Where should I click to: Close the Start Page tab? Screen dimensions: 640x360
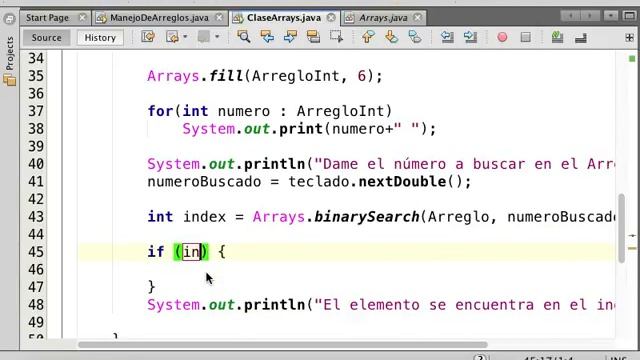click(x=82, y=18)
